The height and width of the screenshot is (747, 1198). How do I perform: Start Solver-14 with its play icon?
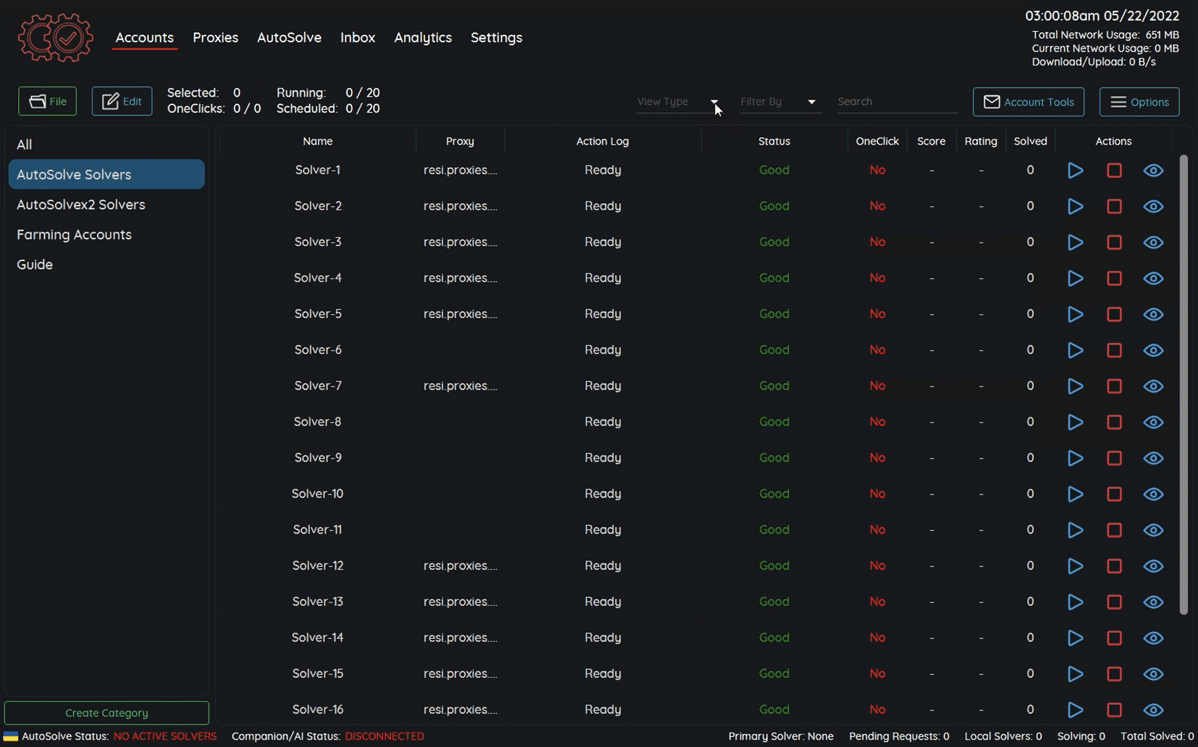[1075, 638]
